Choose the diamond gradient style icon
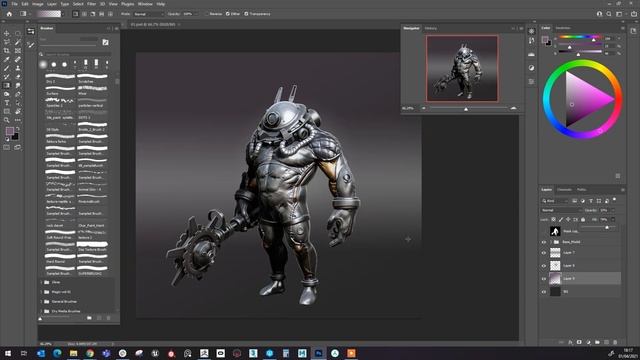Image resolution: width=640 pixels, height=360 pixels. coord(110,14)
